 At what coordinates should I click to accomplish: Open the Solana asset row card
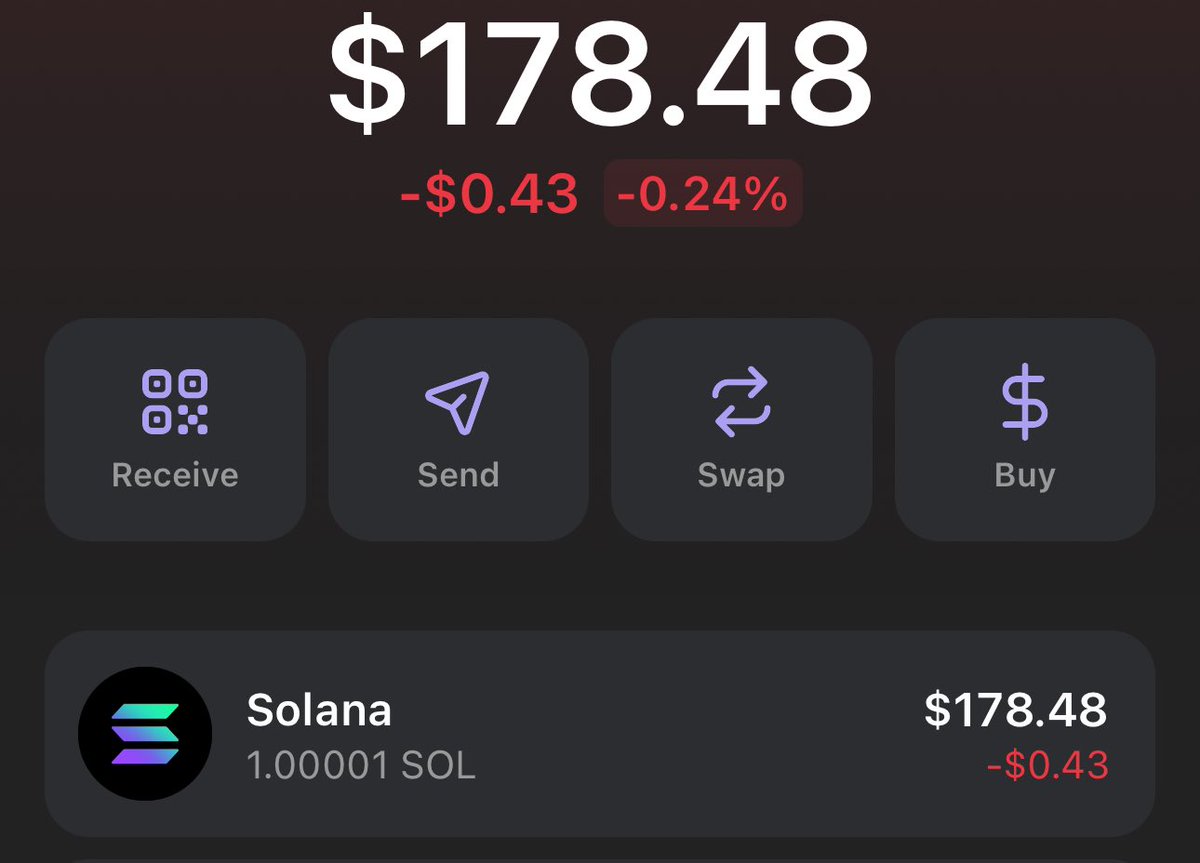(x=600, y=734)
